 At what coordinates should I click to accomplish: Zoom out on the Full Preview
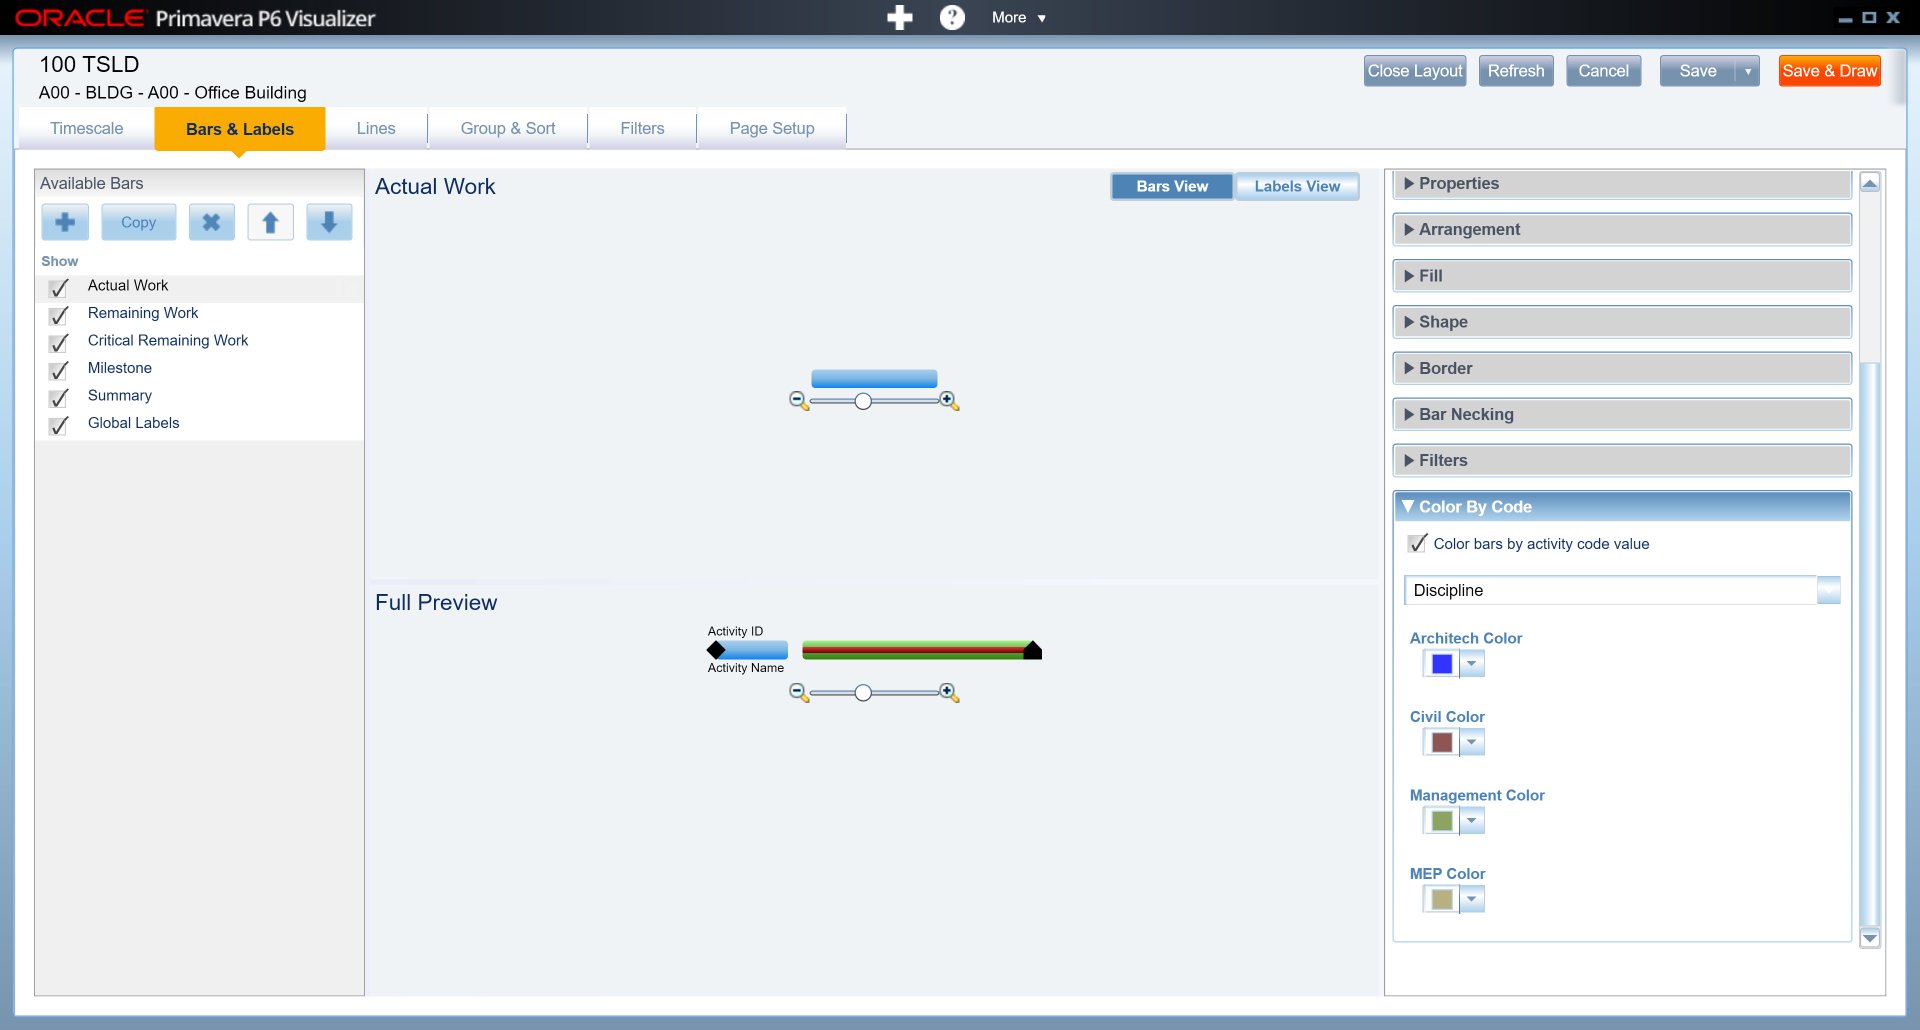click(x=798, y=692)
